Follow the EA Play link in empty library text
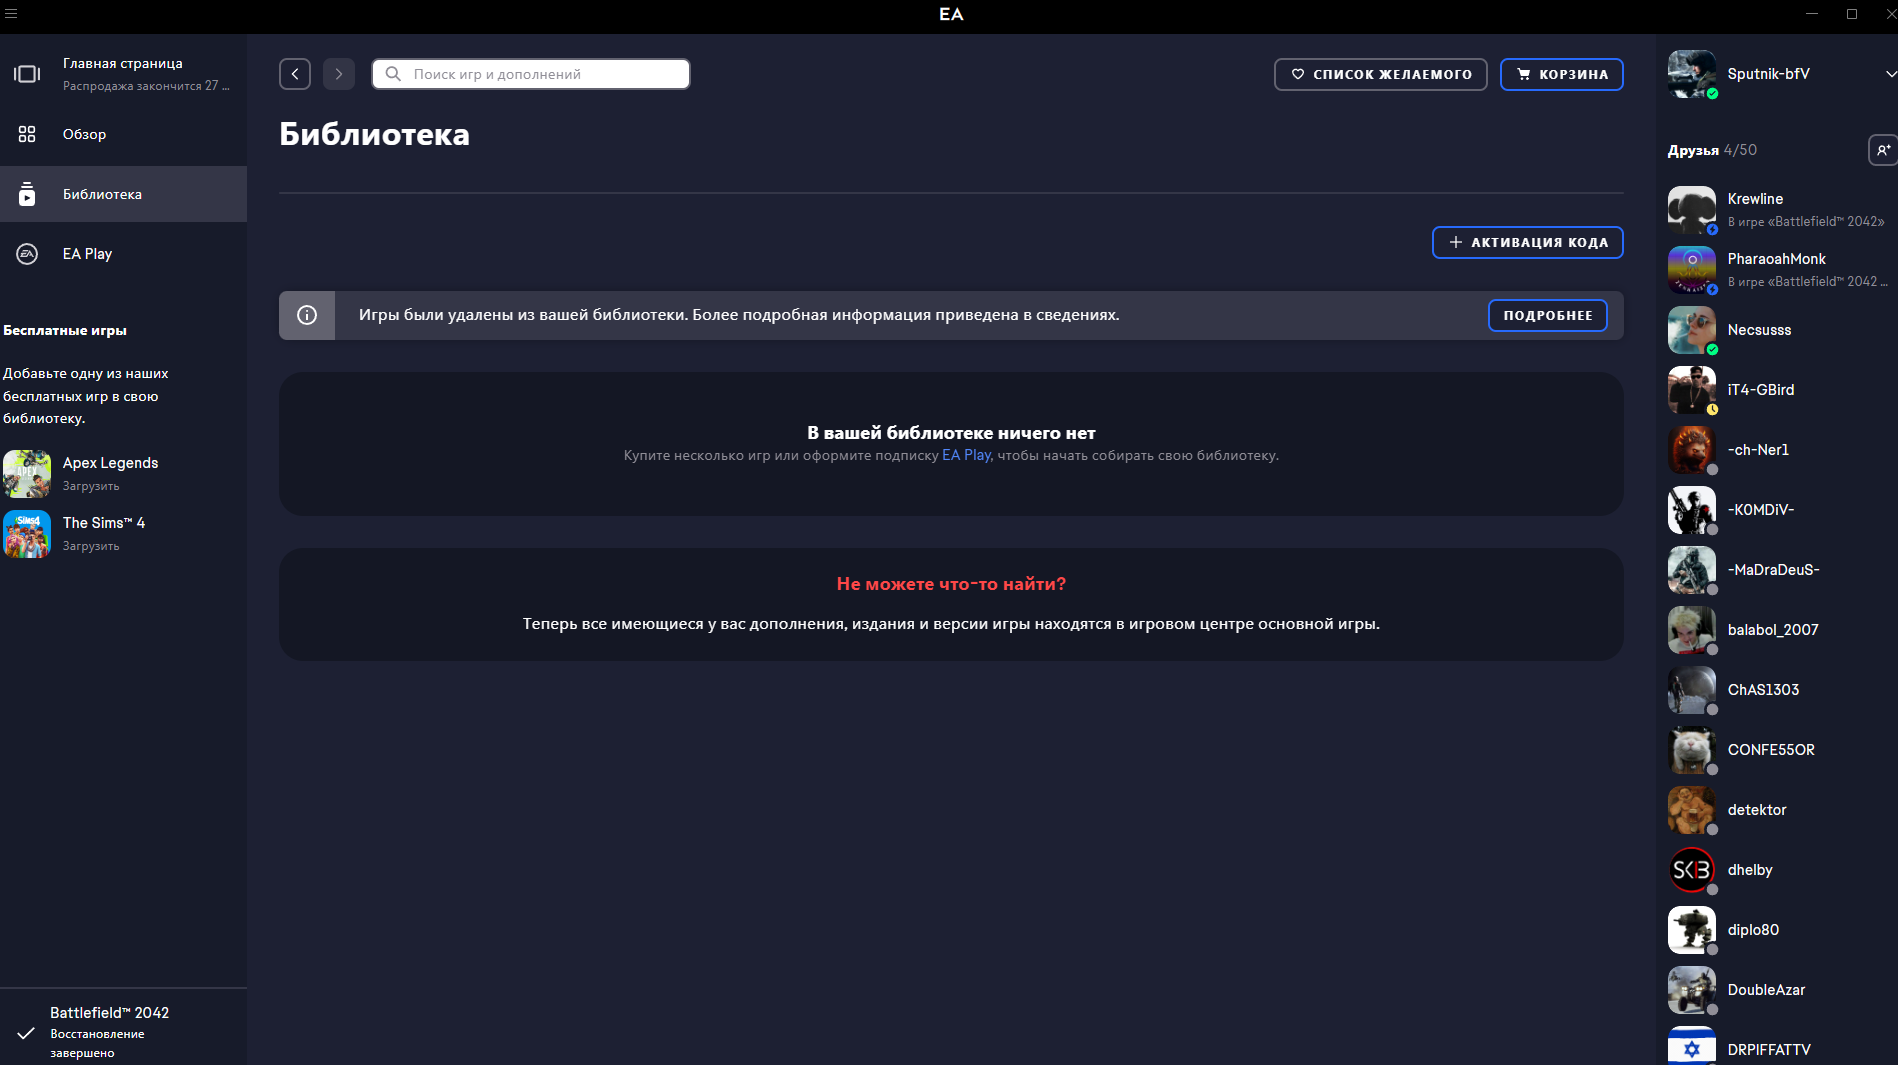This screenshot has height=1065, width=1898. pos(966,455)
